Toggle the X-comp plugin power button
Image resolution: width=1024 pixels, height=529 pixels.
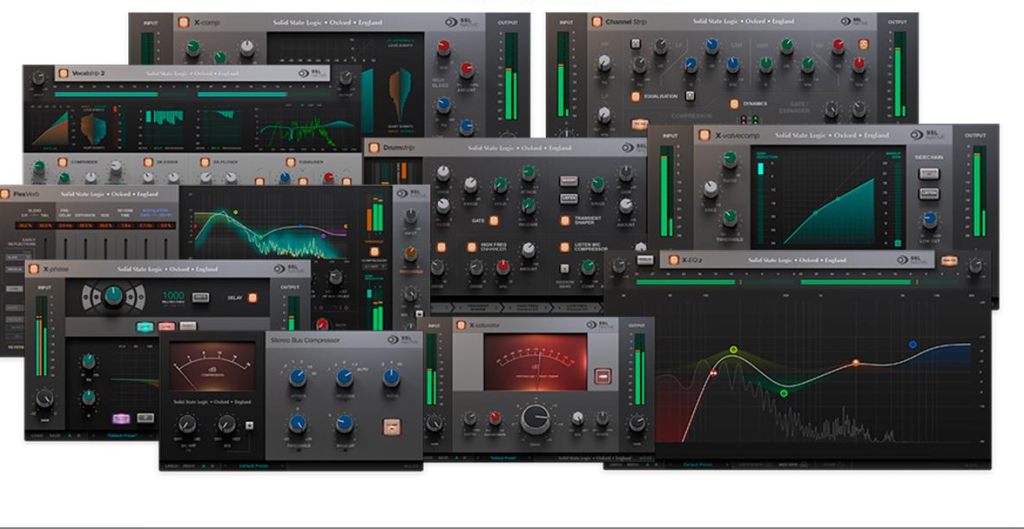tap(184, 22)
